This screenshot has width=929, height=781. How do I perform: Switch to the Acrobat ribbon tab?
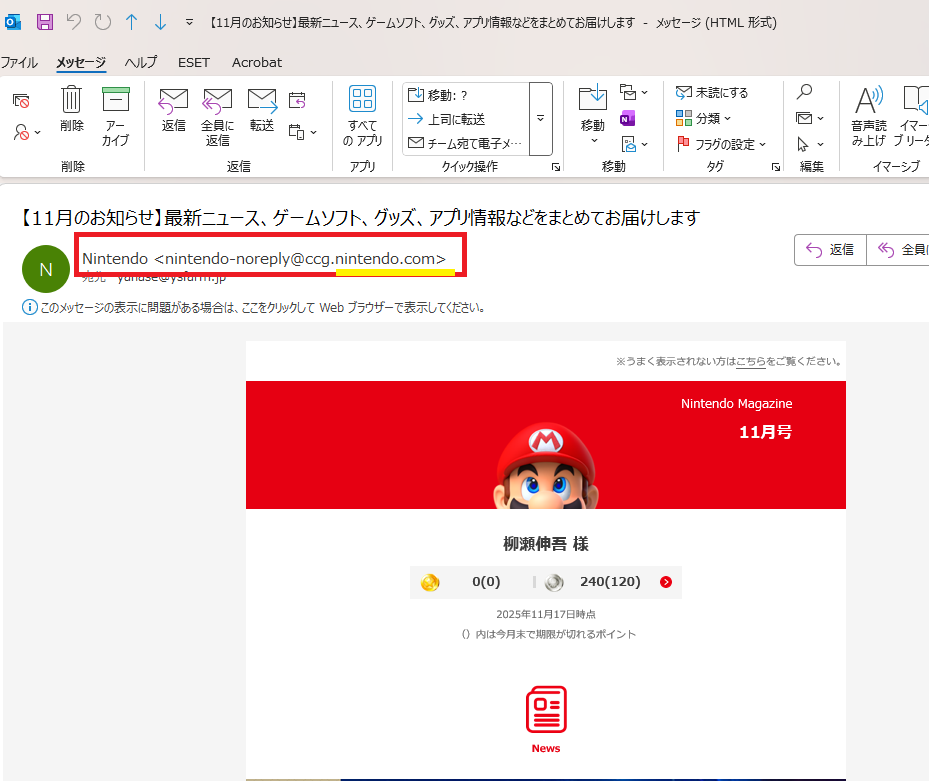coord(257,62)
